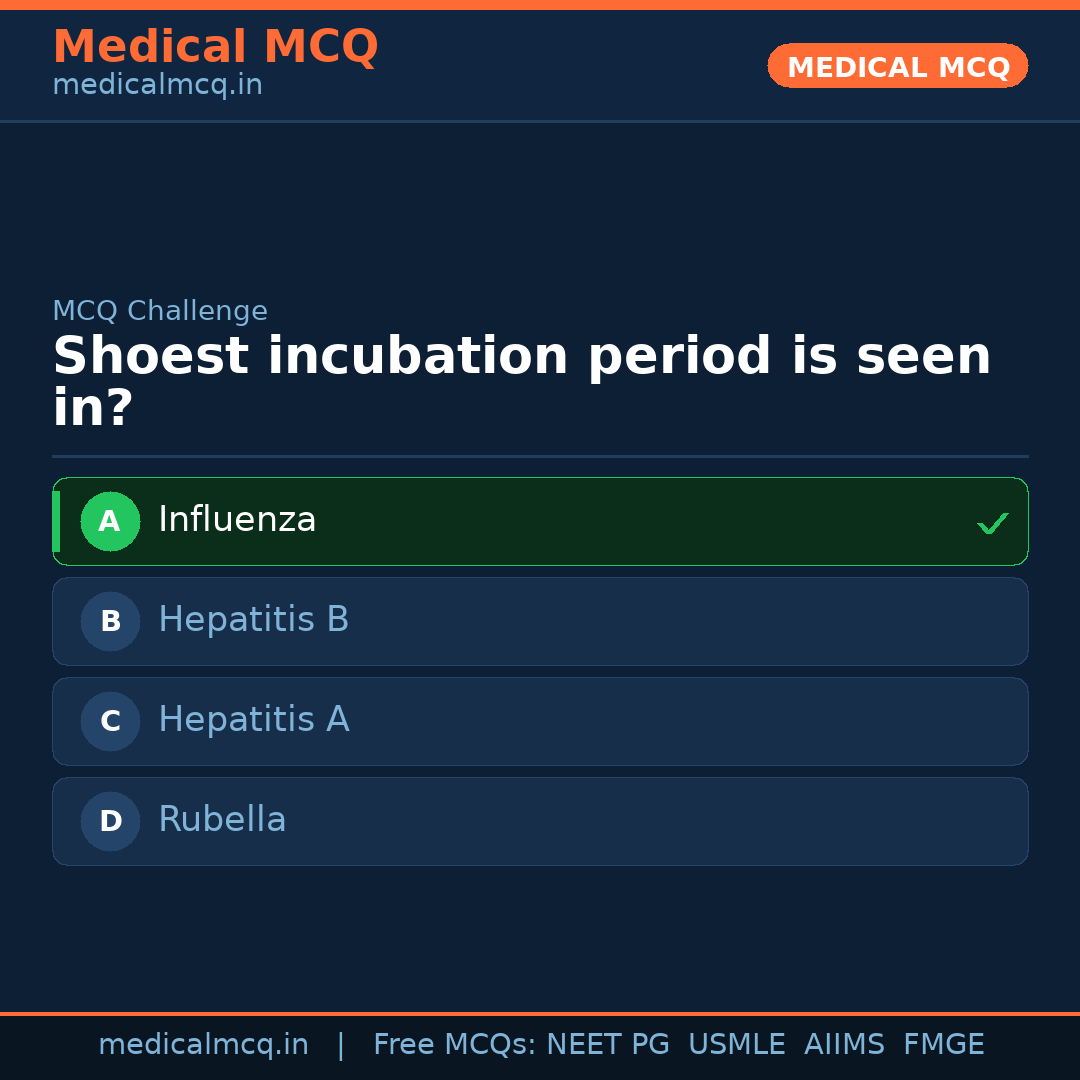Click the Medical MCQ header logo
Screen dimensions: 1080x1080
(215, 47)
